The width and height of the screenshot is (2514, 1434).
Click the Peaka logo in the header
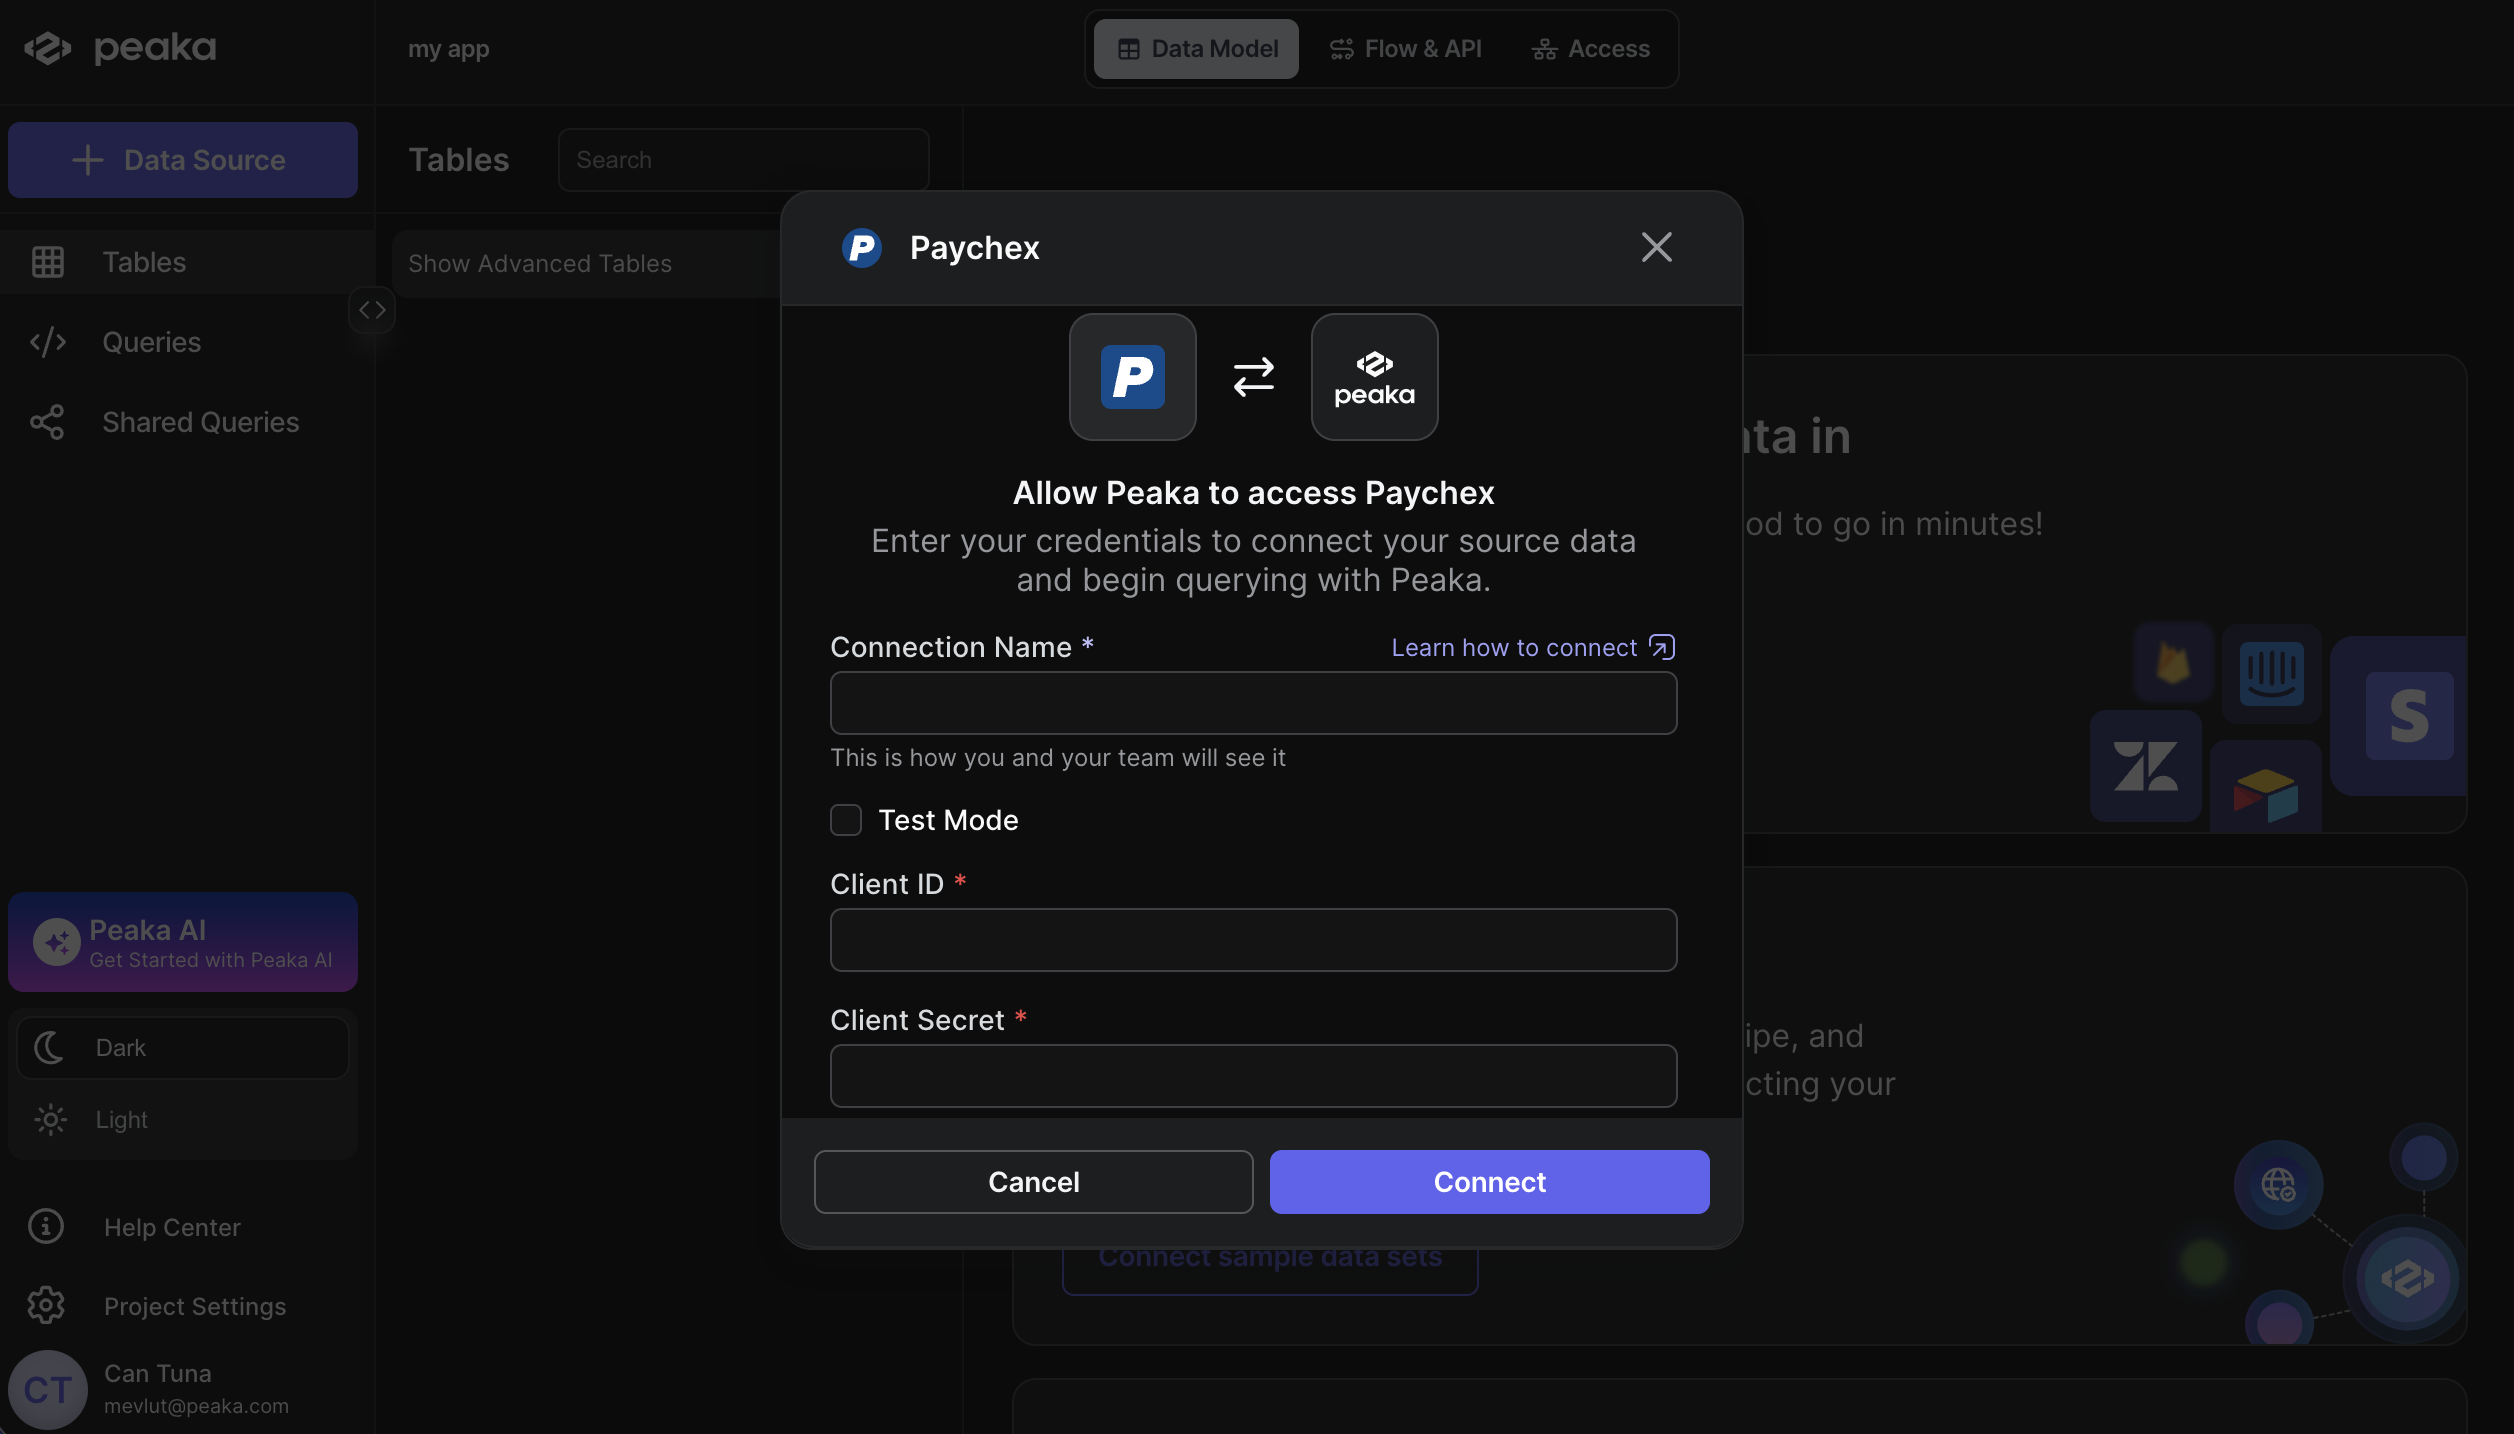pyautogui.click(x=120, y=48)
